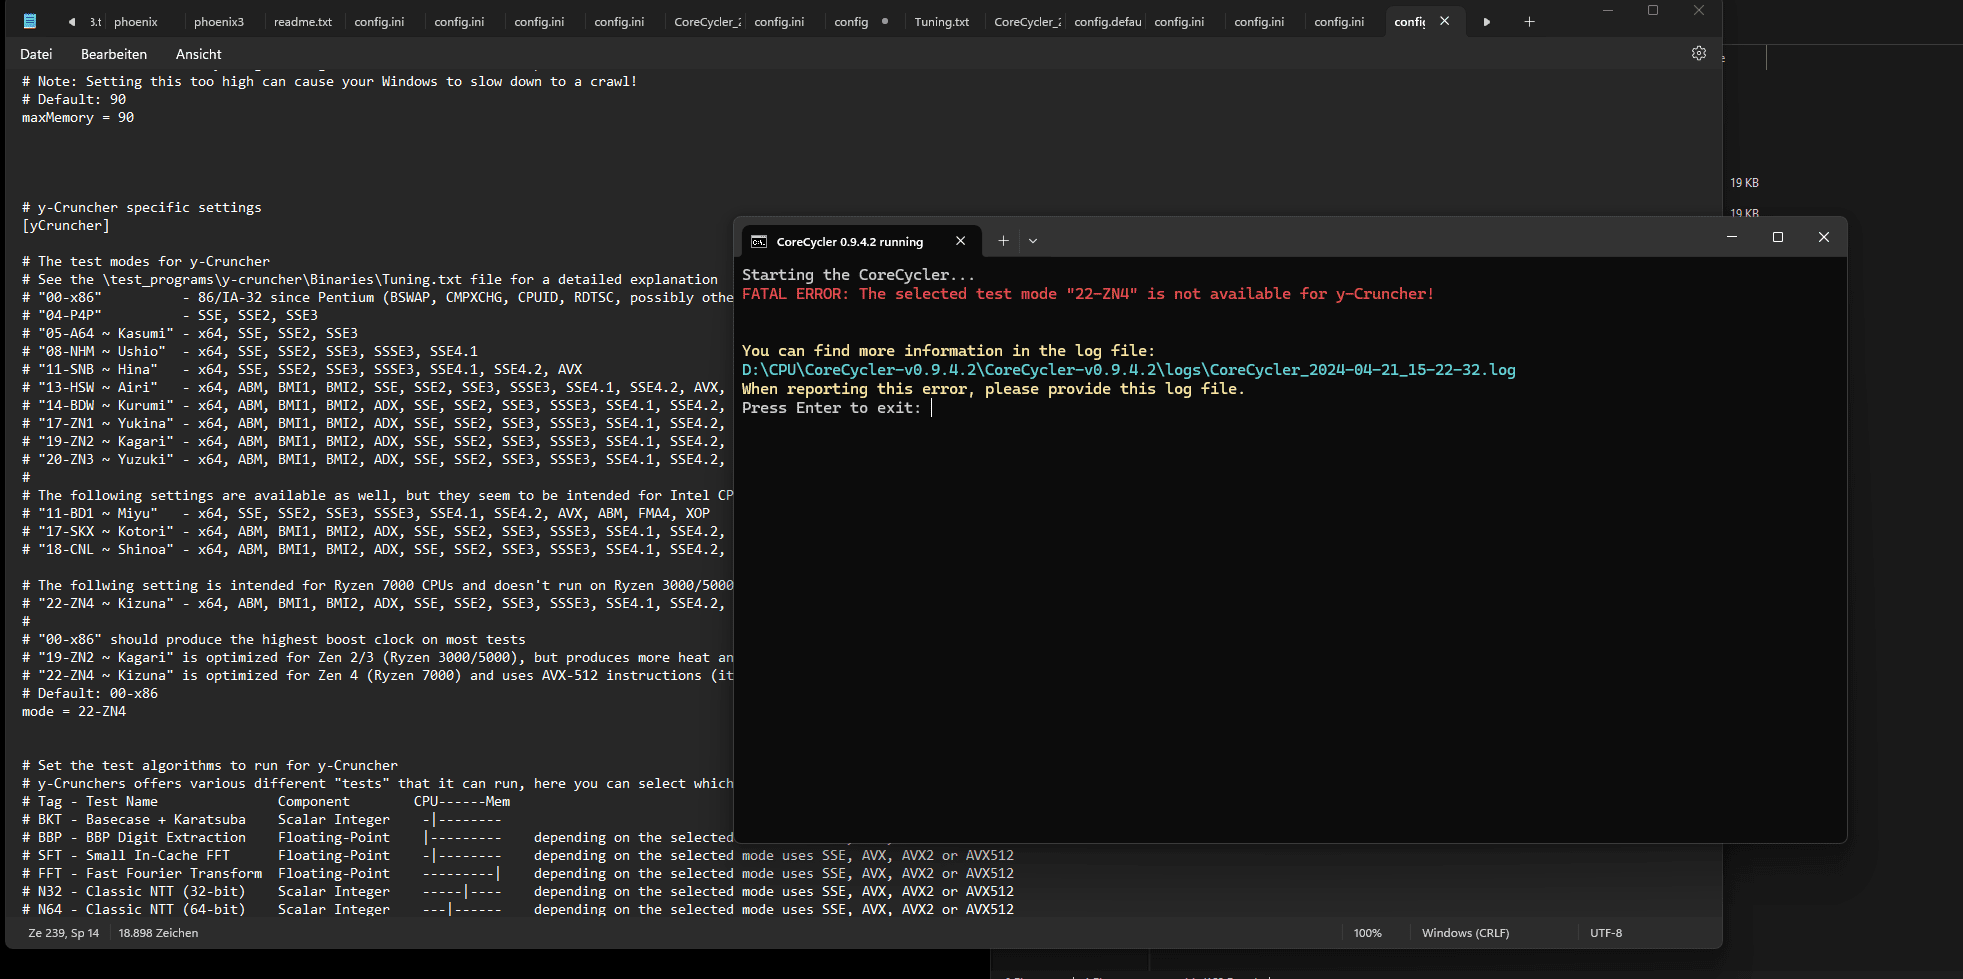
Task: Switch to the config.defau tab
Action: 1107,22
